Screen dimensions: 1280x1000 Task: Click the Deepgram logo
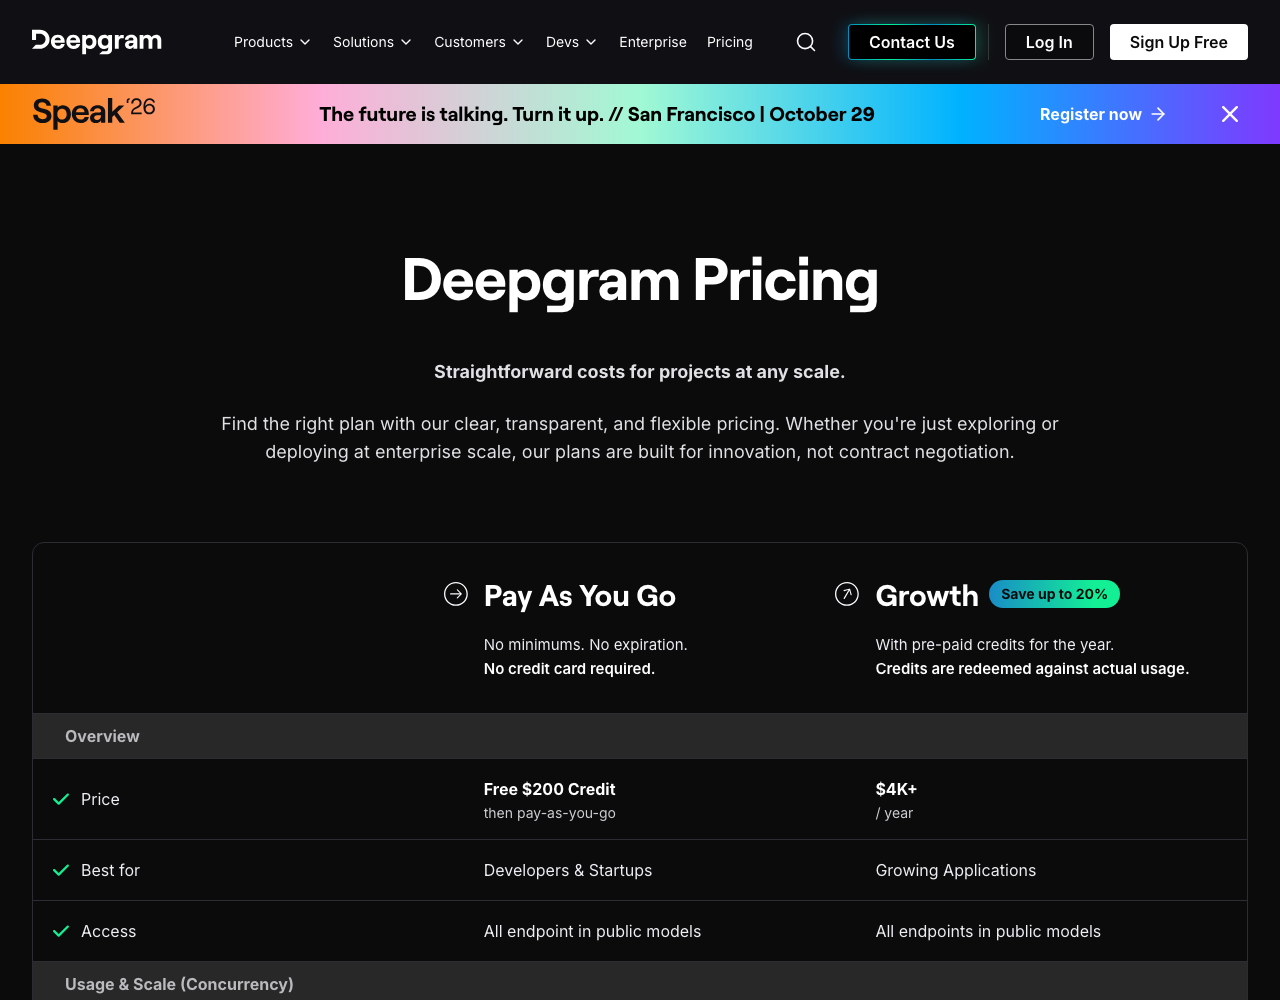[x=97, y=42]
